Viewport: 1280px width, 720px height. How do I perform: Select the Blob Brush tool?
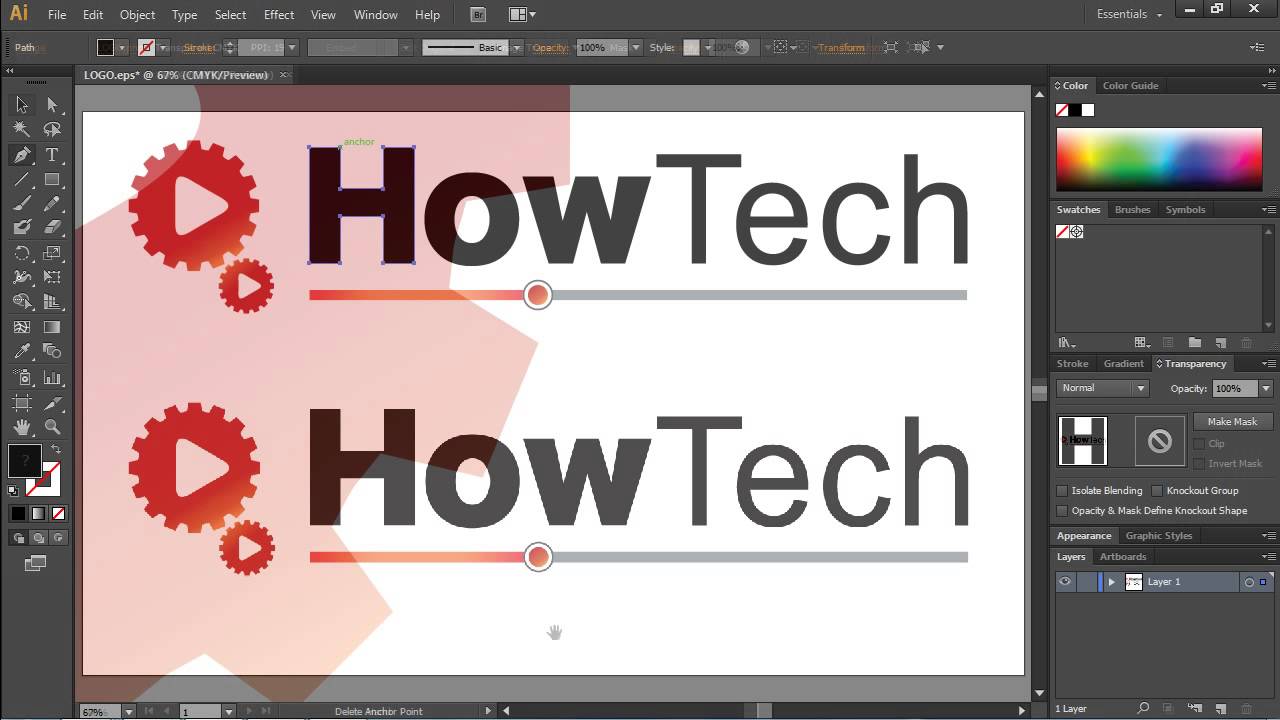[x=22, y=228]
